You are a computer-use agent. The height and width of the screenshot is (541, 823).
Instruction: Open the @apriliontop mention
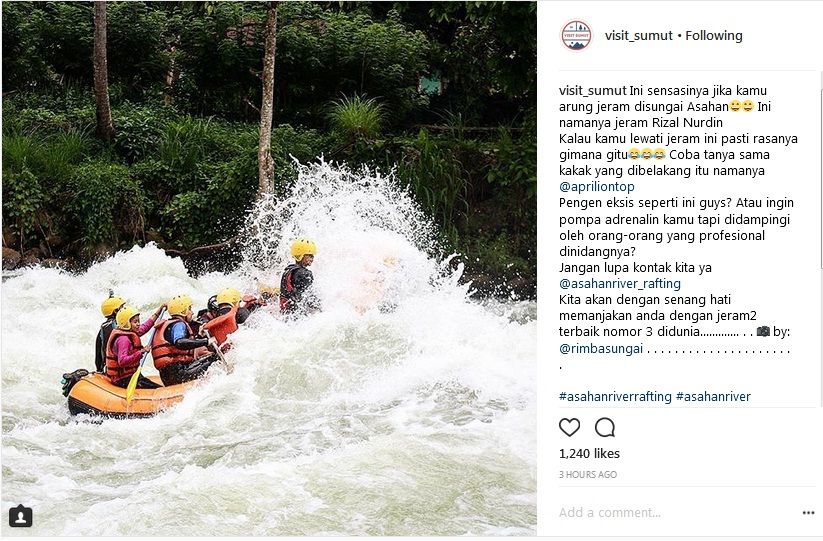(x=597, y=187)
